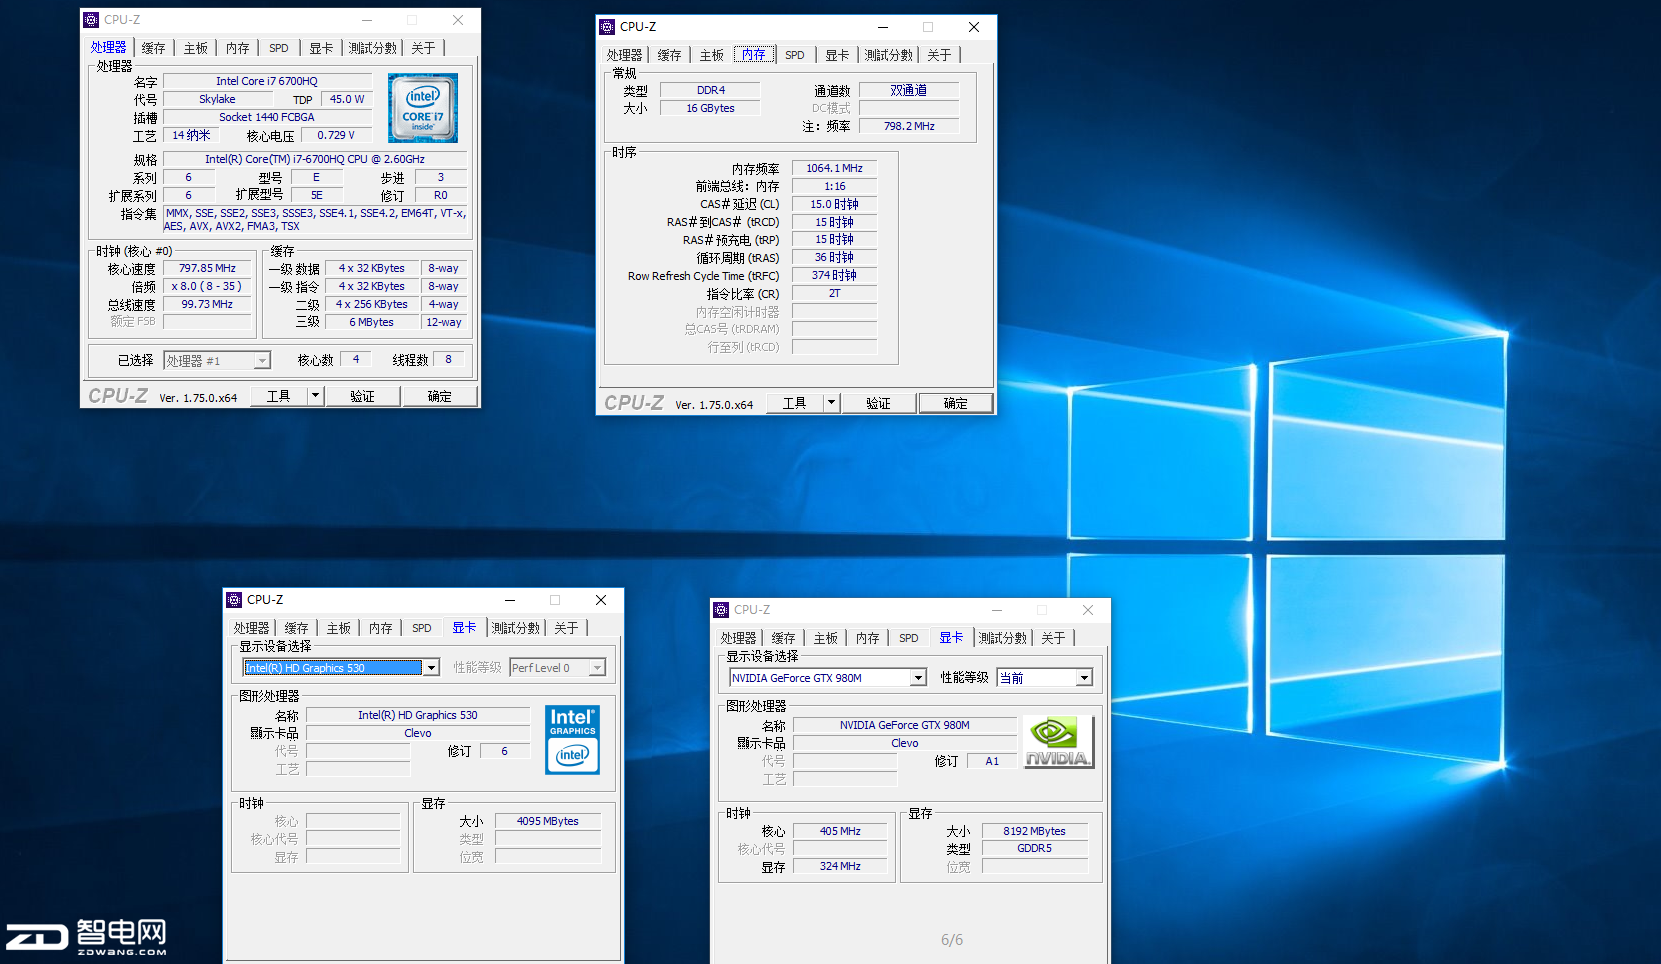Click the 324 MHz memory clock value
1661x964 pixels.
pyautogui.click(x=840, y=866)
